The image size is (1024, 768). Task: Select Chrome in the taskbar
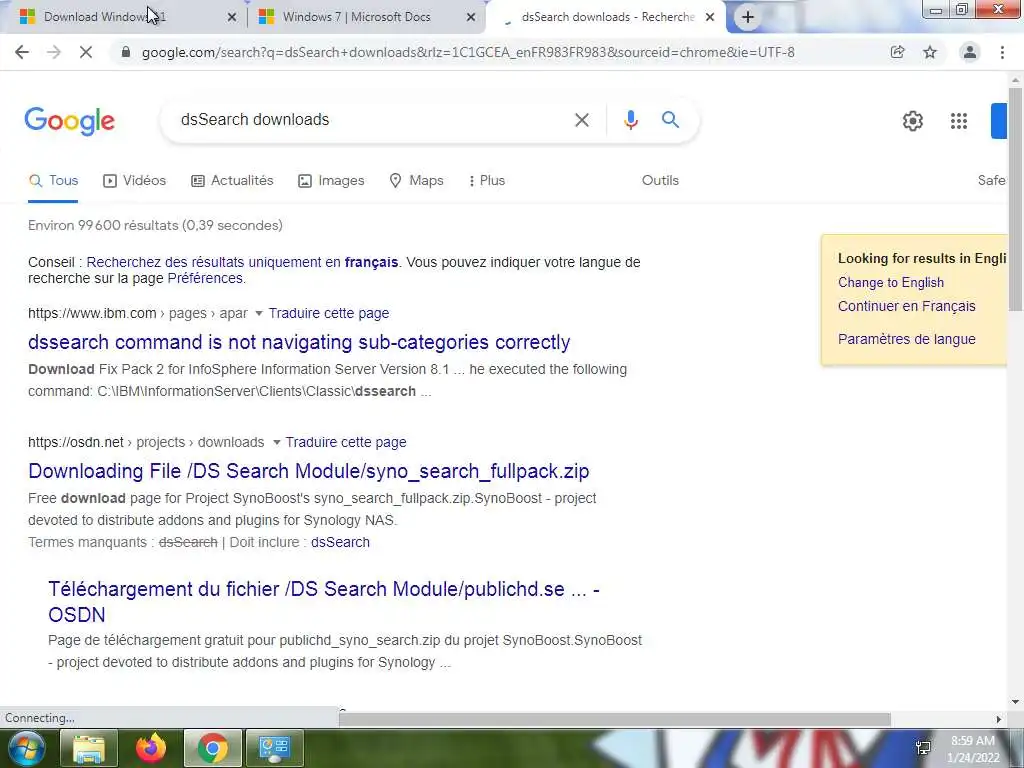(x=212, y=748)
